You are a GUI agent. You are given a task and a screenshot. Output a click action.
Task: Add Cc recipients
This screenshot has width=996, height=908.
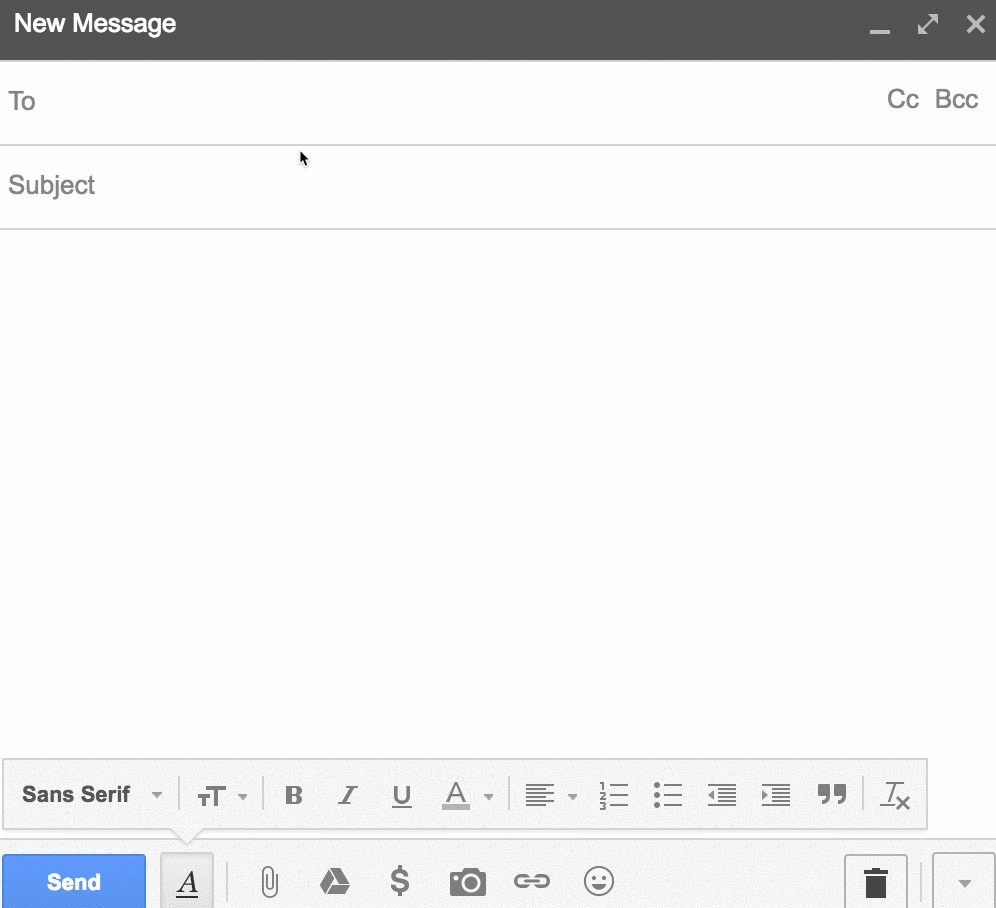click(902, 100)
